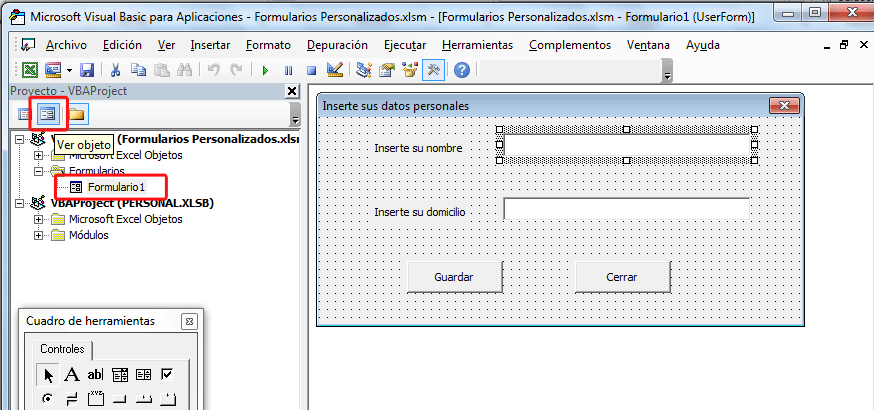
Task: Open the Project Explorer toolbar icon
Action: 364,70
